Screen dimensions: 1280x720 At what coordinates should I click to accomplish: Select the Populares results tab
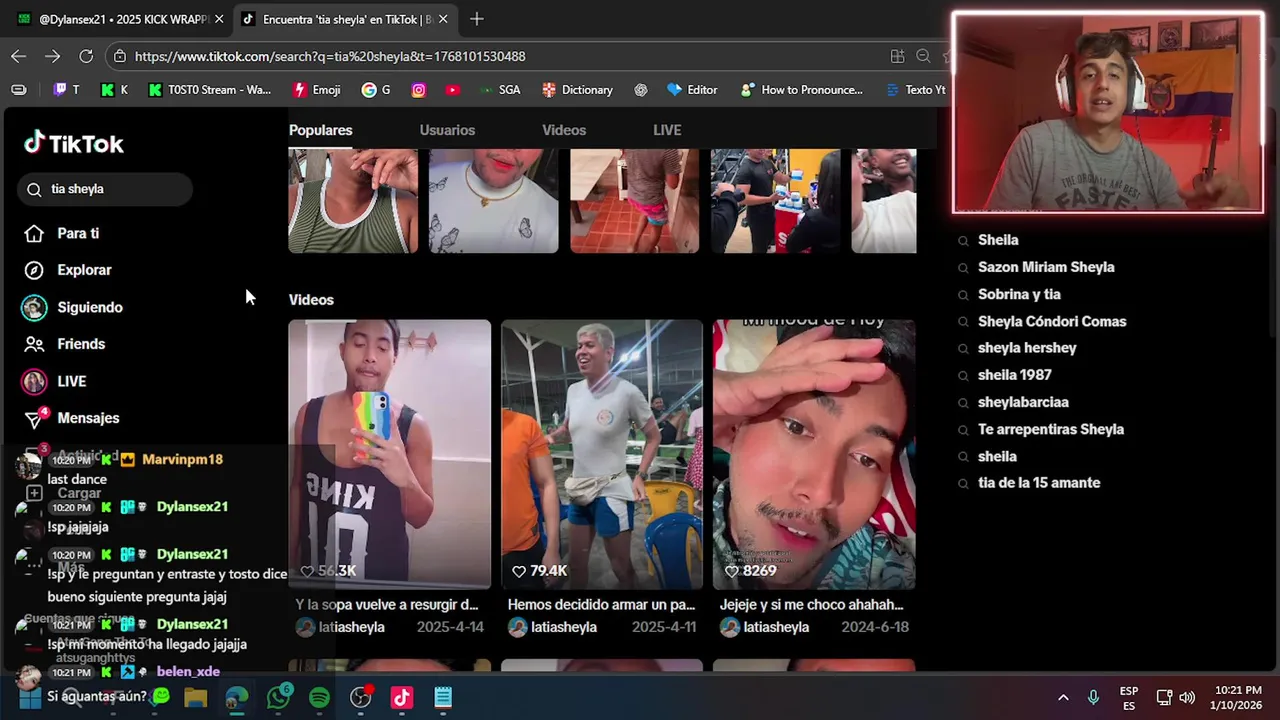(321, 130)
